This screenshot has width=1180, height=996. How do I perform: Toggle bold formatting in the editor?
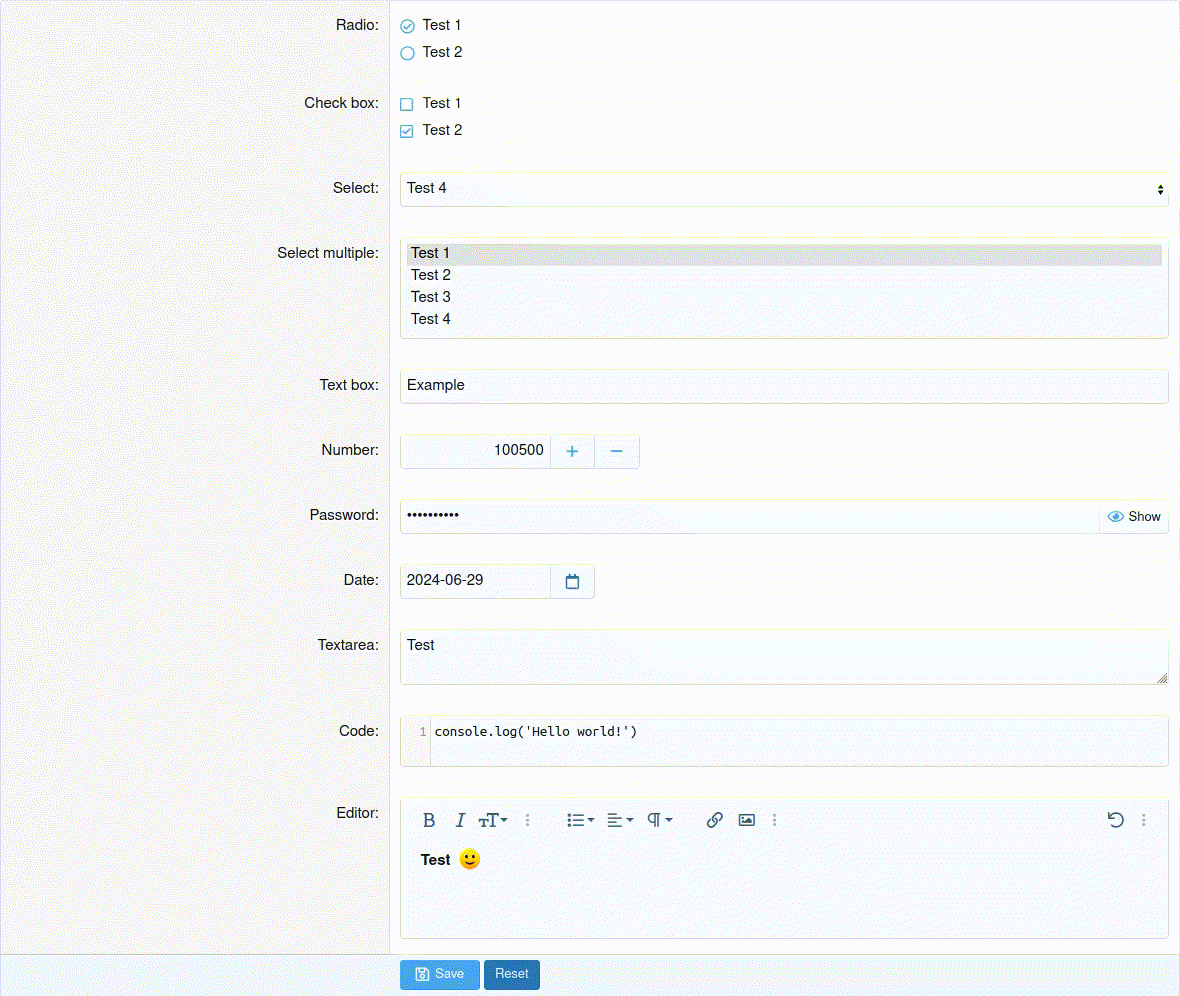click(x=429, y=820)
